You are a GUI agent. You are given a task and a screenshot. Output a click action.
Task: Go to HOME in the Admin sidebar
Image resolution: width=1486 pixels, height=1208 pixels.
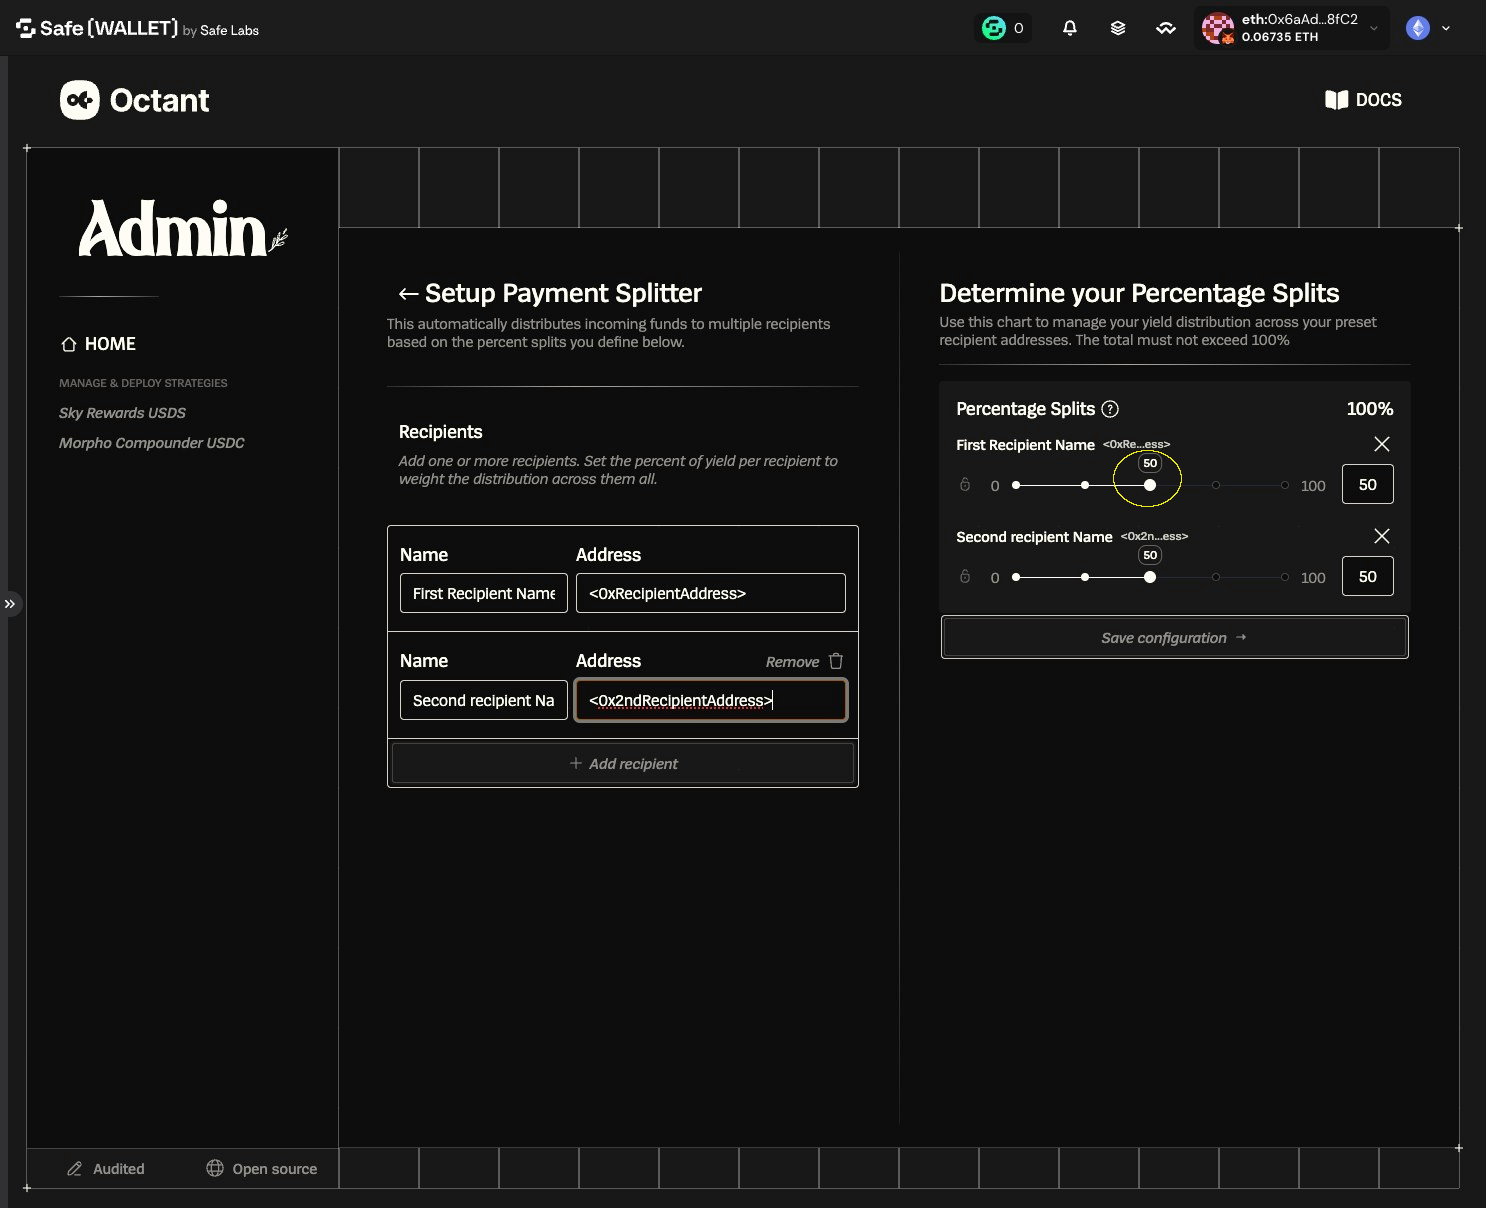(98, 344)
